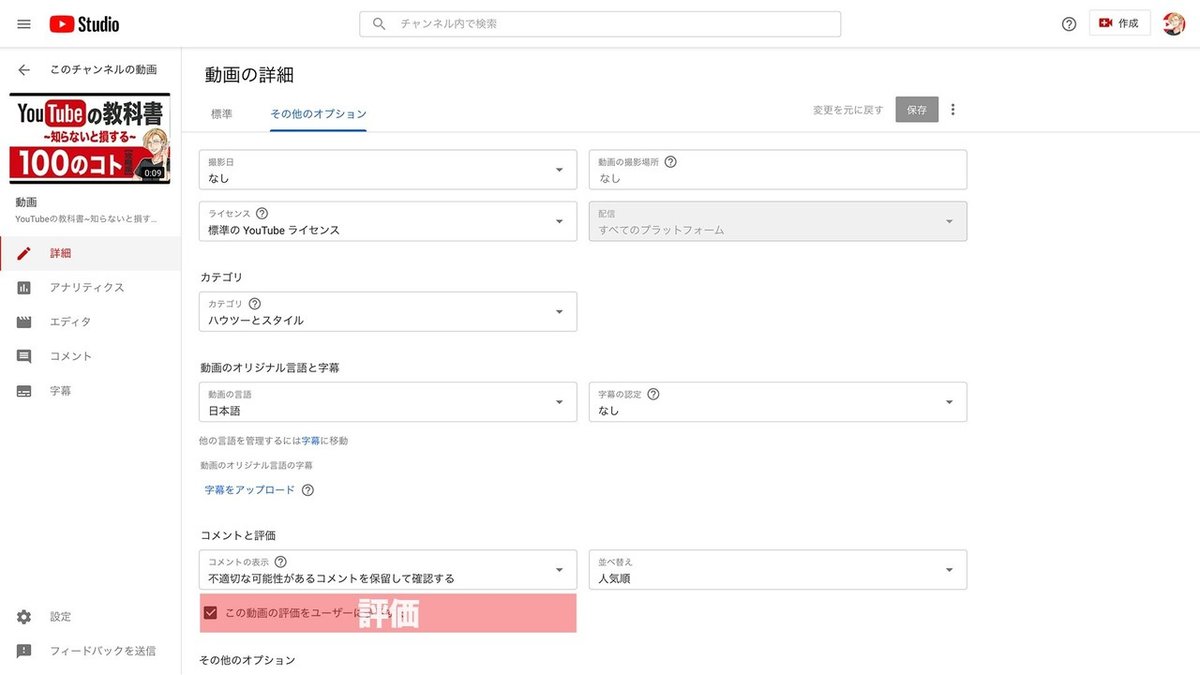Click 変更を元に戻す to undo changes
Image resolution: width=1200 pixels, height=675 pixels.
click(848, 110)
